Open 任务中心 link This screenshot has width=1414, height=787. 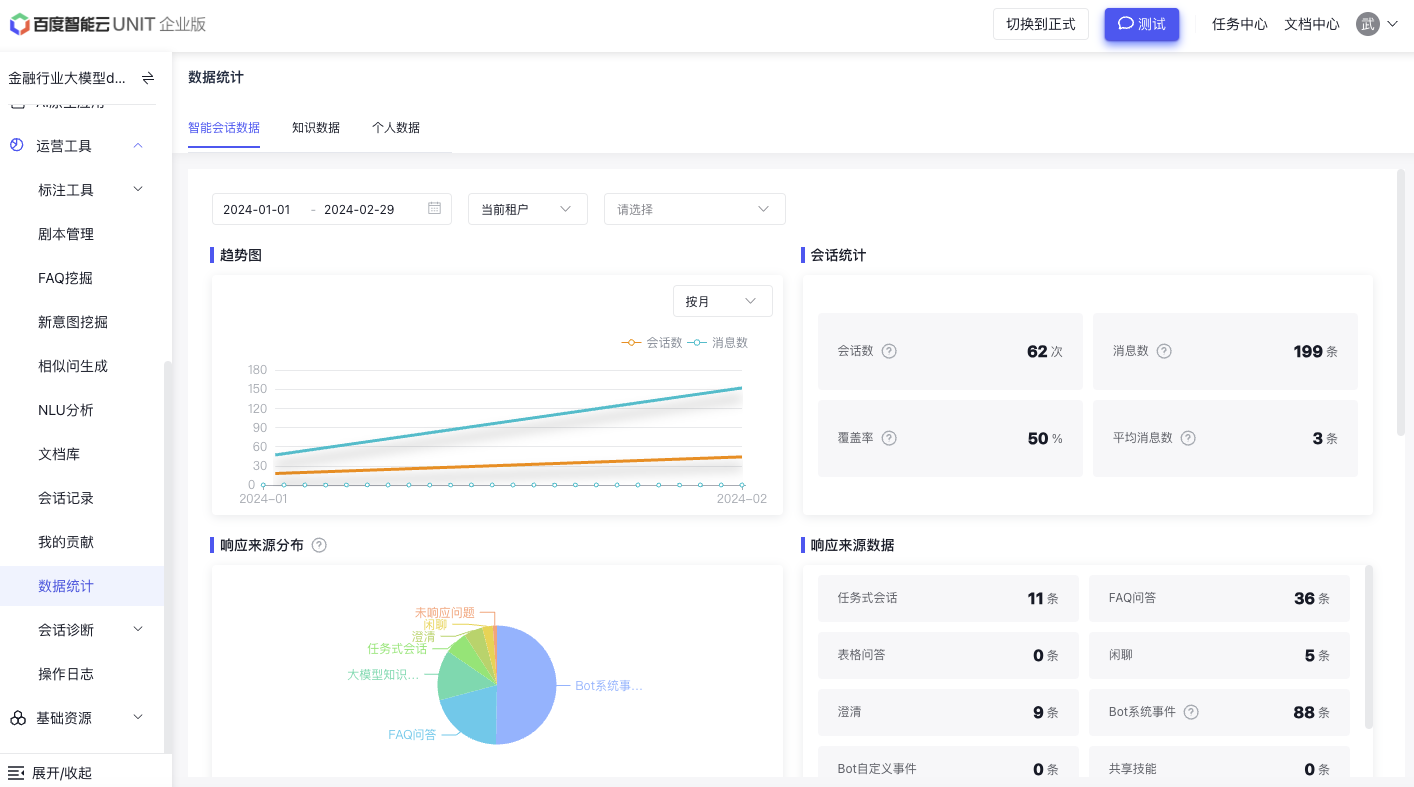pyautogui.click(x=1240, y=24)
